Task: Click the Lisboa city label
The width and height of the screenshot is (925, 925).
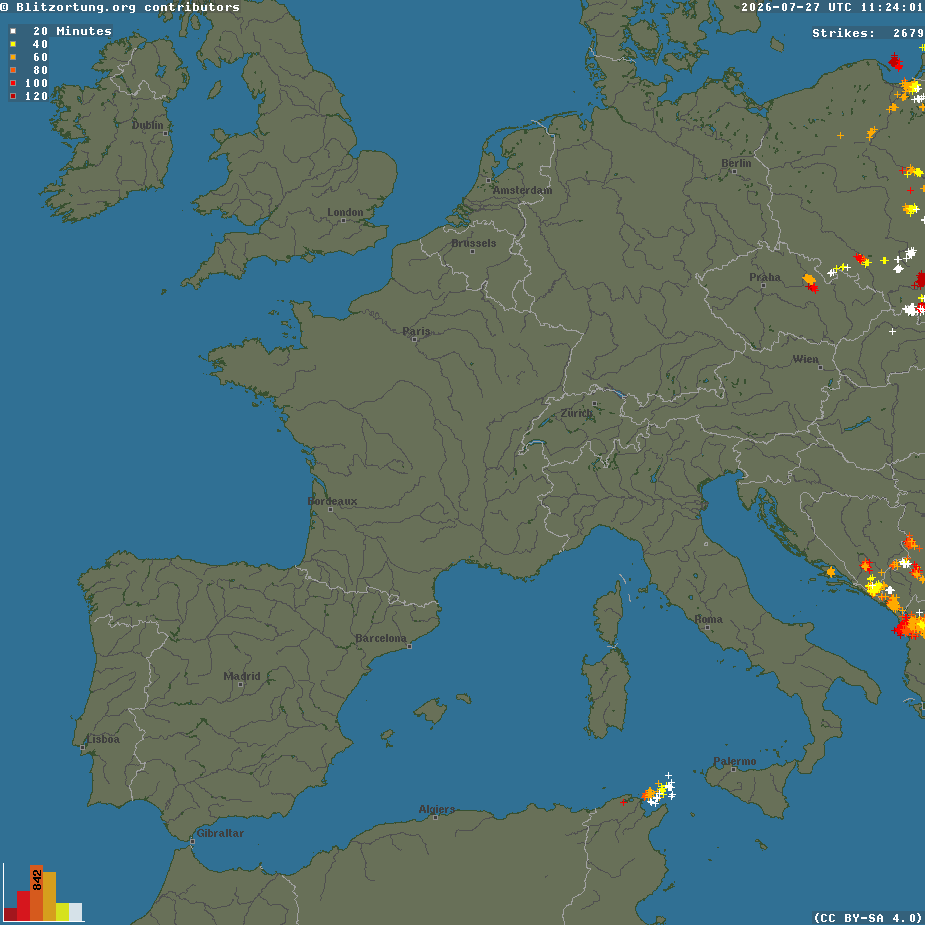Action: click(x=103, y=739)
